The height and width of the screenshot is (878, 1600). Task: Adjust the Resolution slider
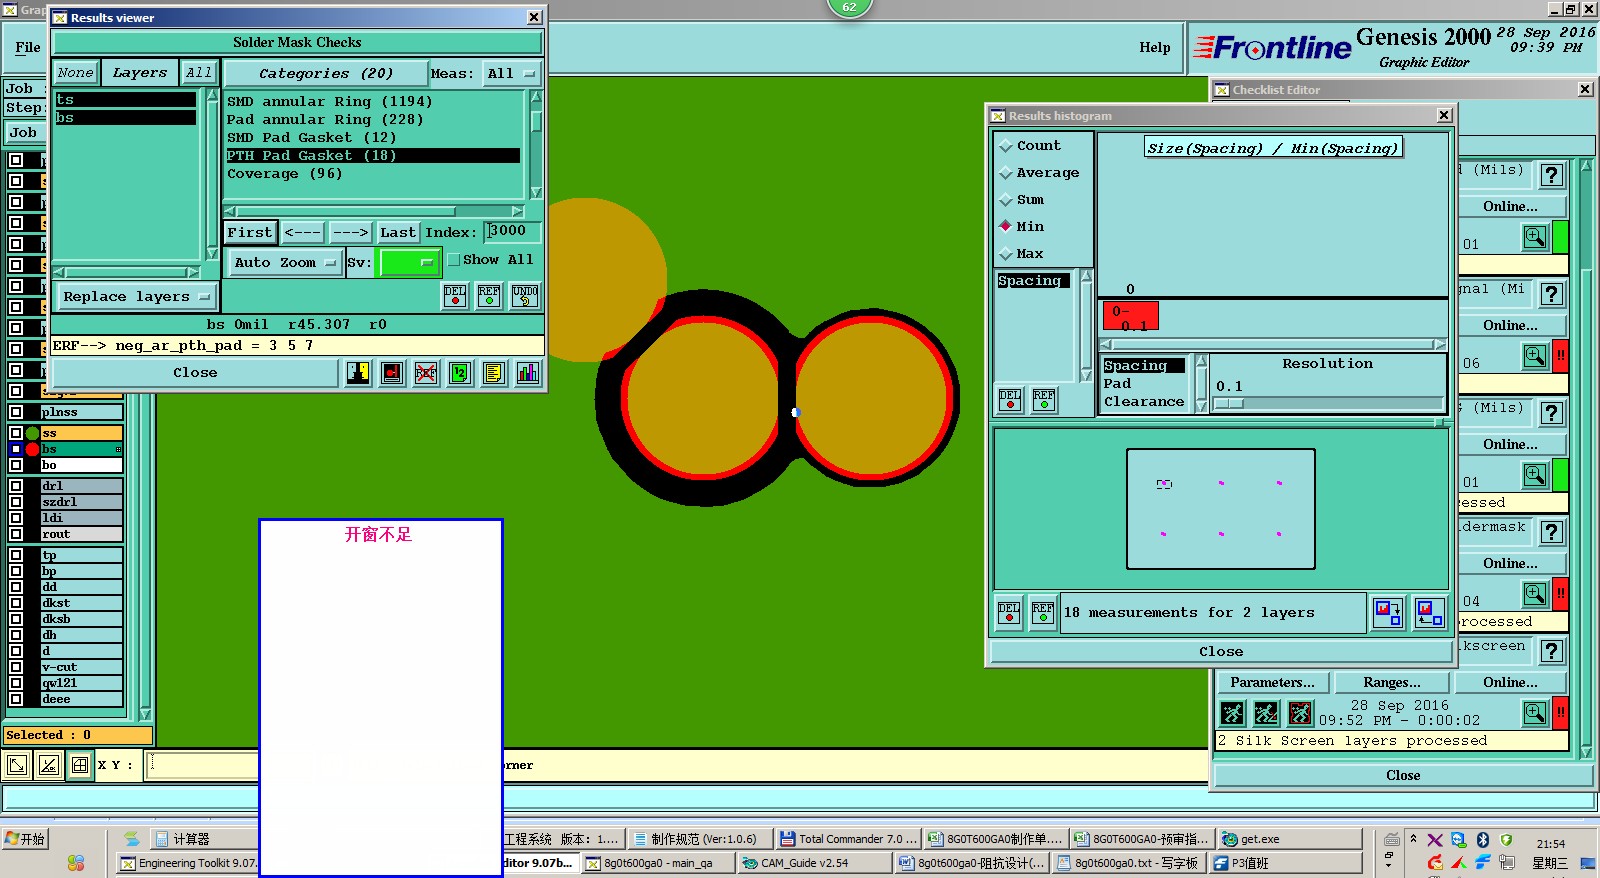click(1229, 404)
